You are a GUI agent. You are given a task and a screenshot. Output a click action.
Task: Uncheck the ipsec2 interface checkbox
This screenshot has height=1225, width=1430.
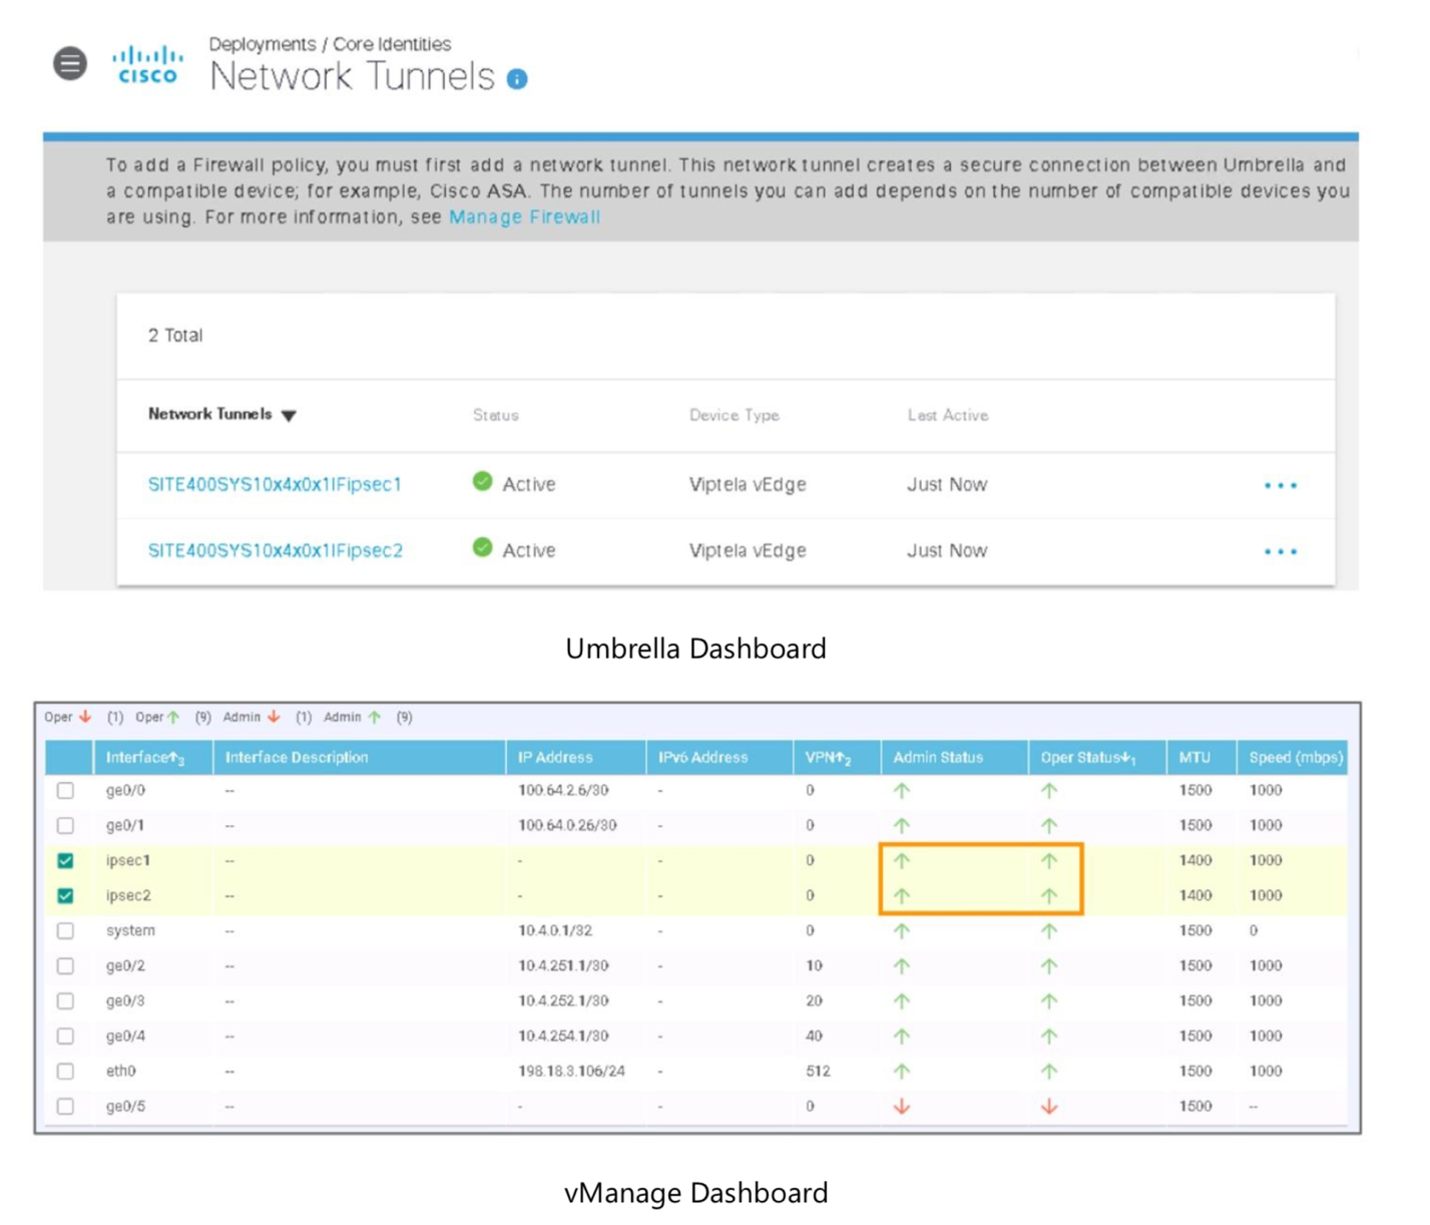pyautogui.click(x=65, y=895)
